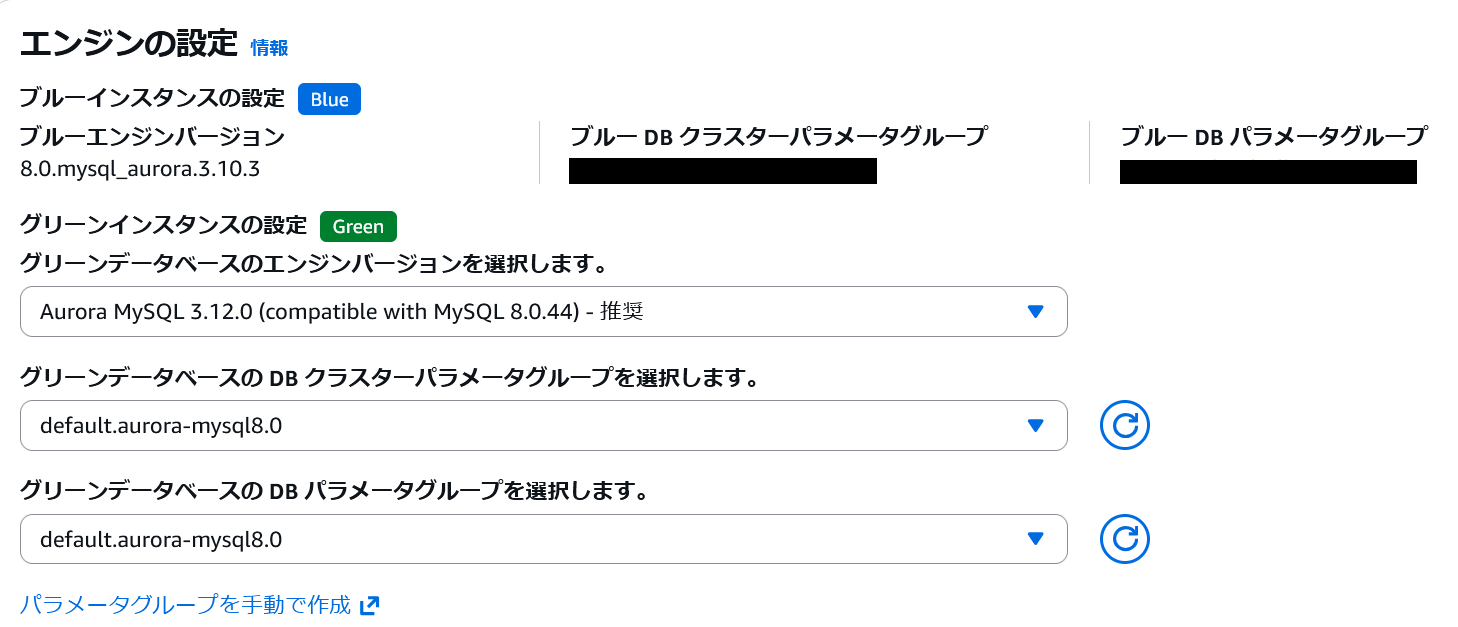
Task: Click the エンジンの設定 heading
Action: point(128,44)
